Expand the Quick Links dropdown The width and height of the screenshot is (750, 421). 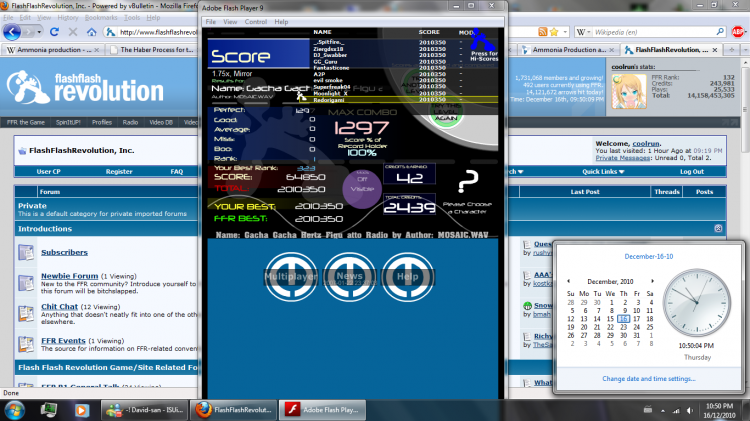[603, 172]
